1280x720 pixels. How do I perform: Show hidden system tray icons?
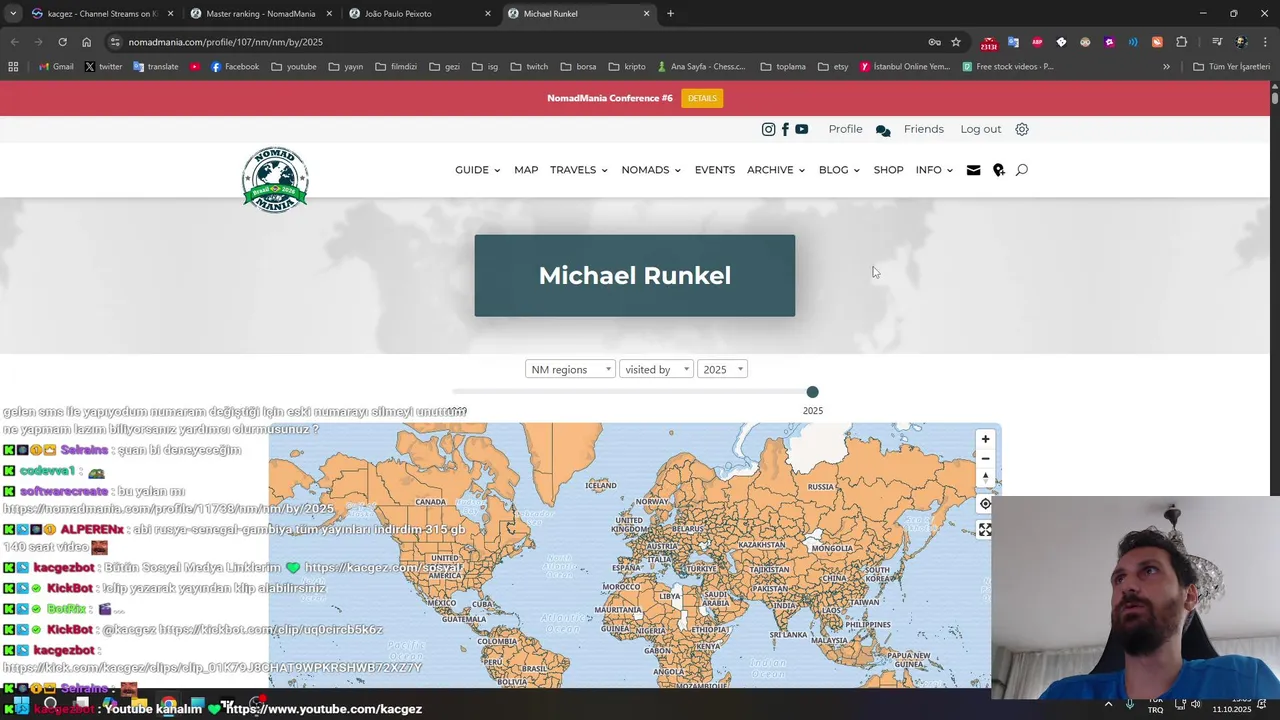coord(1108,705)
